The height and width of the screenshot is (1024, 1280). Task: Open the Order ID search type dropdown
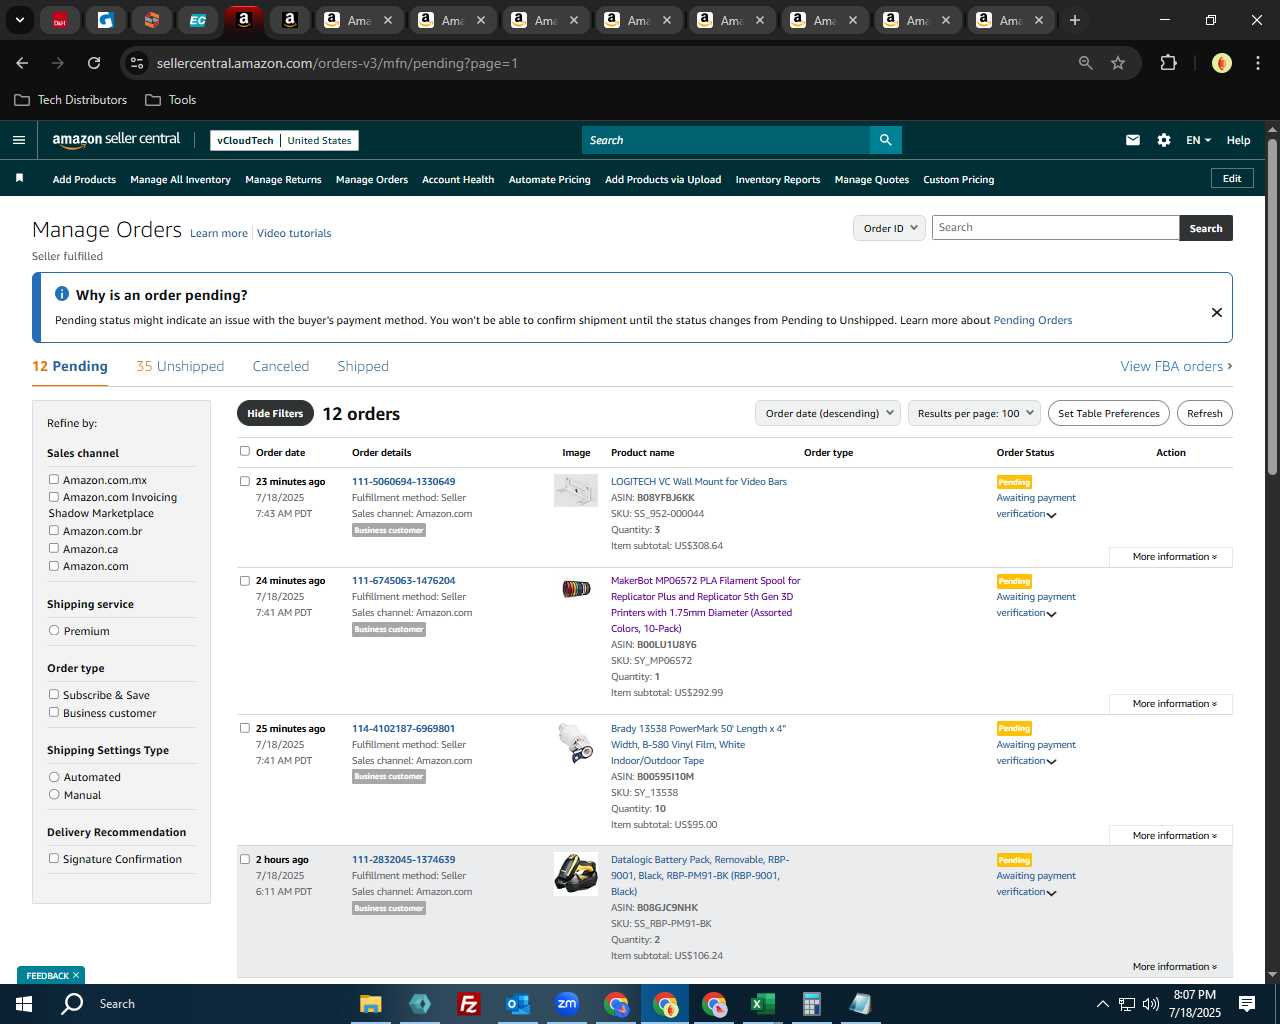coord(889,228)
